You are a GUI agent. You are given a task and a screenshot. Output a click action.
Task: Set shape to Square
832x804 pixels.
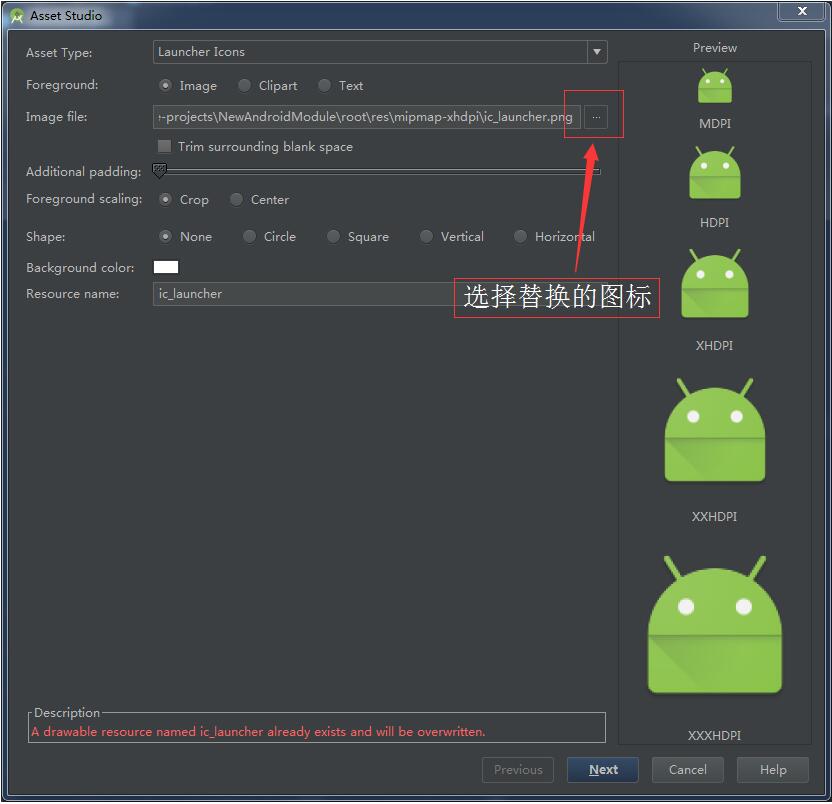pyautogui.click(x=333, y=237)
